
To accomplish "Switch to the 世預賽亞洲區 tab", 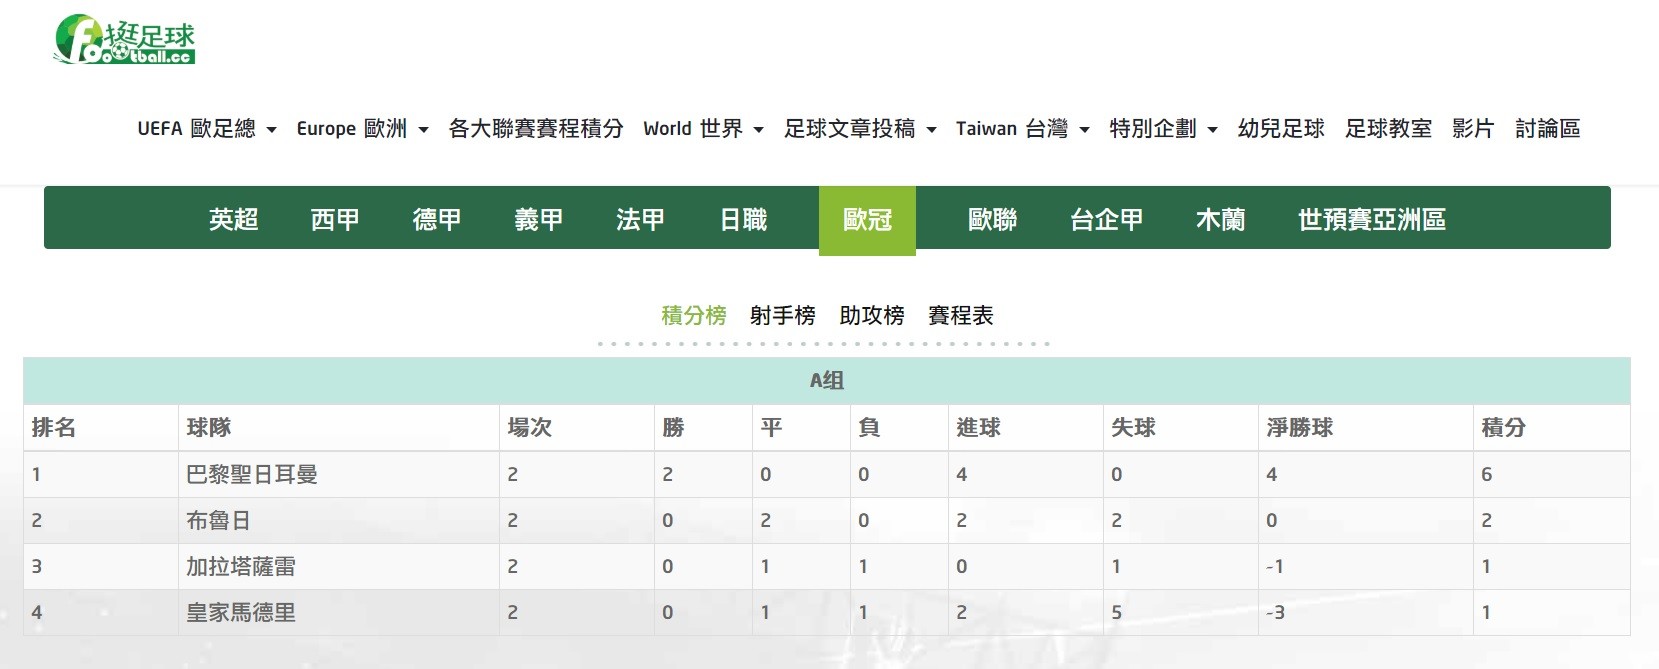I will (1372, 219).
